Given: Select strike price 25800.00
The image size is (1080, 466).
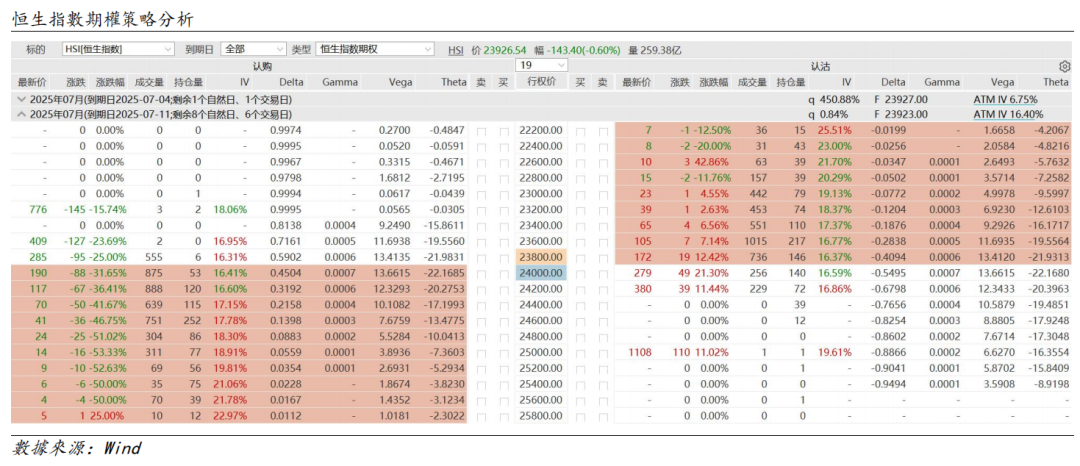Looking at the screenshot, I should [541, 415].
